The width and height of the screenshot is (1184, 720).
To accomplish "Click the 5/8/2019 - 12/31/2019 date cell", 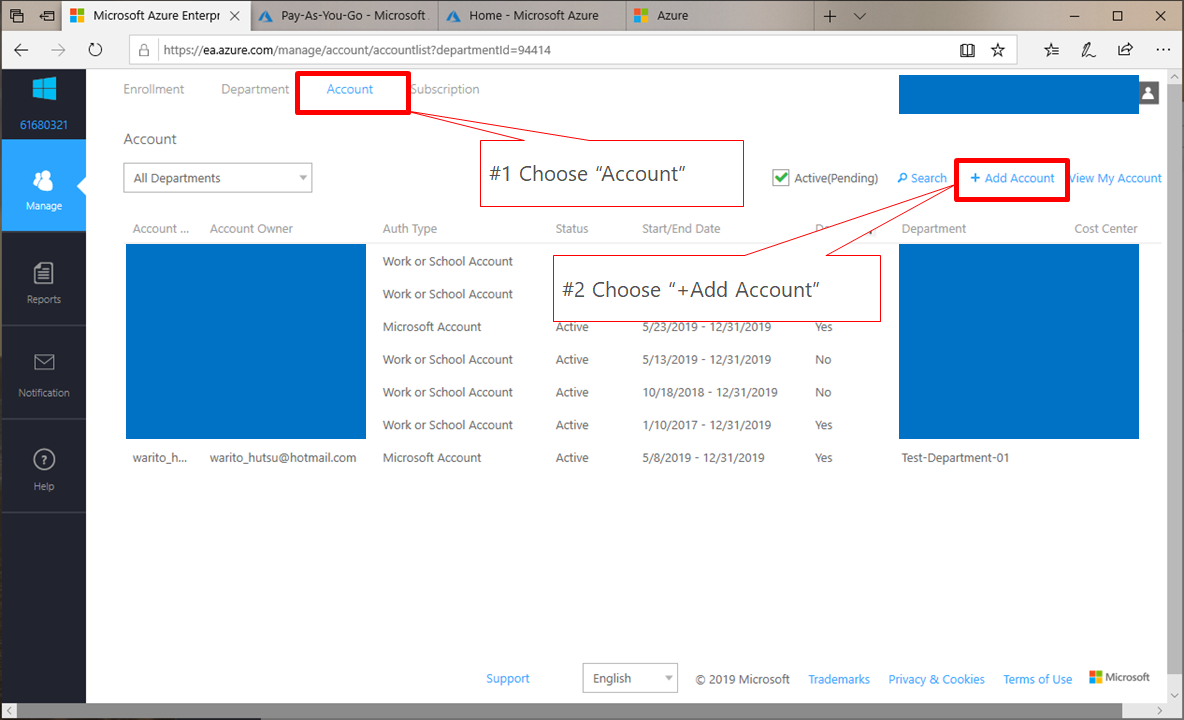I will tap(703, 458).
